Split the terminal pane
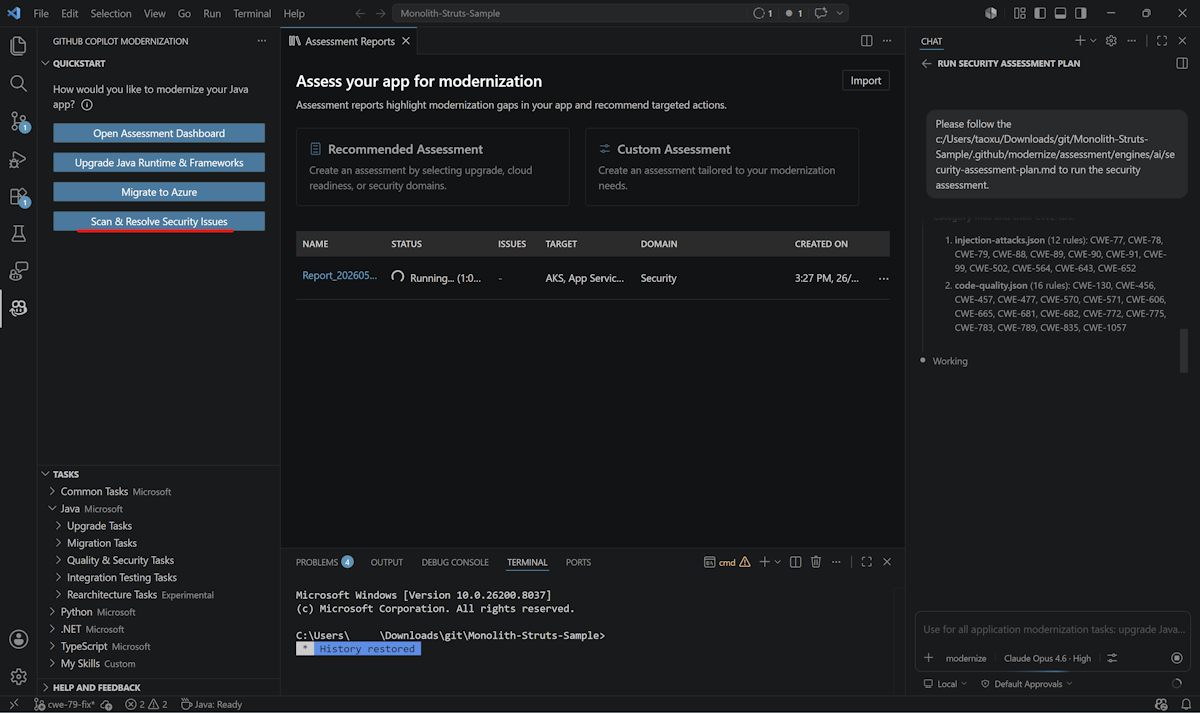Viewport: 1200px width, 713px height. [796, 562]
